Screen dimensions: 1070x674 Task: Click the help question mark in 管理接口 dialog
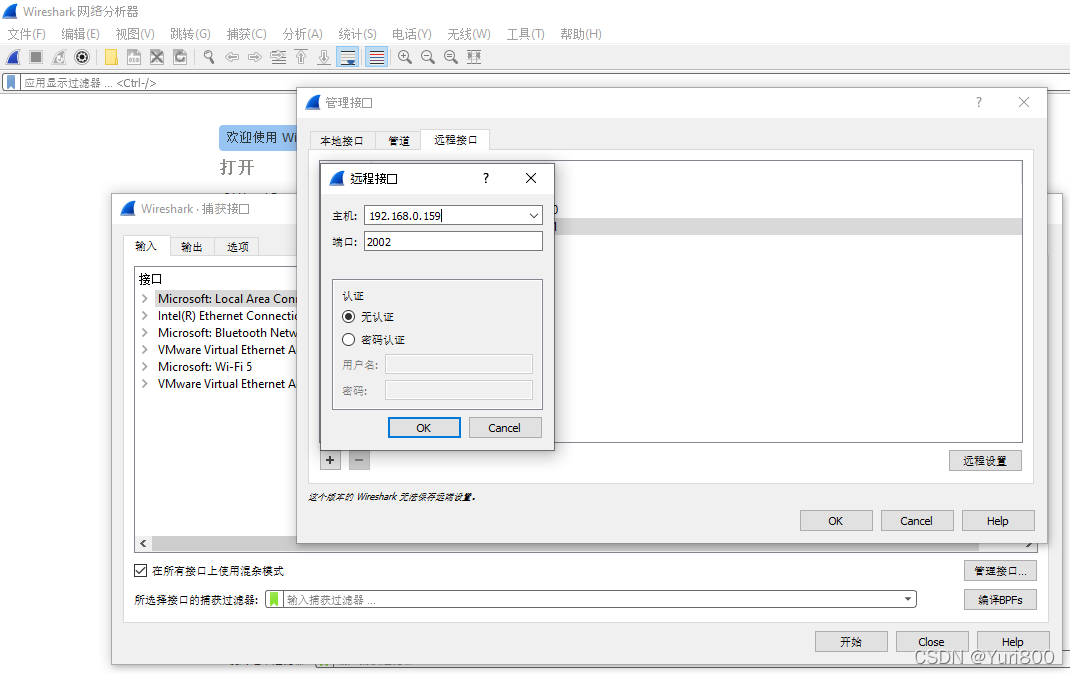pos(979,102)
